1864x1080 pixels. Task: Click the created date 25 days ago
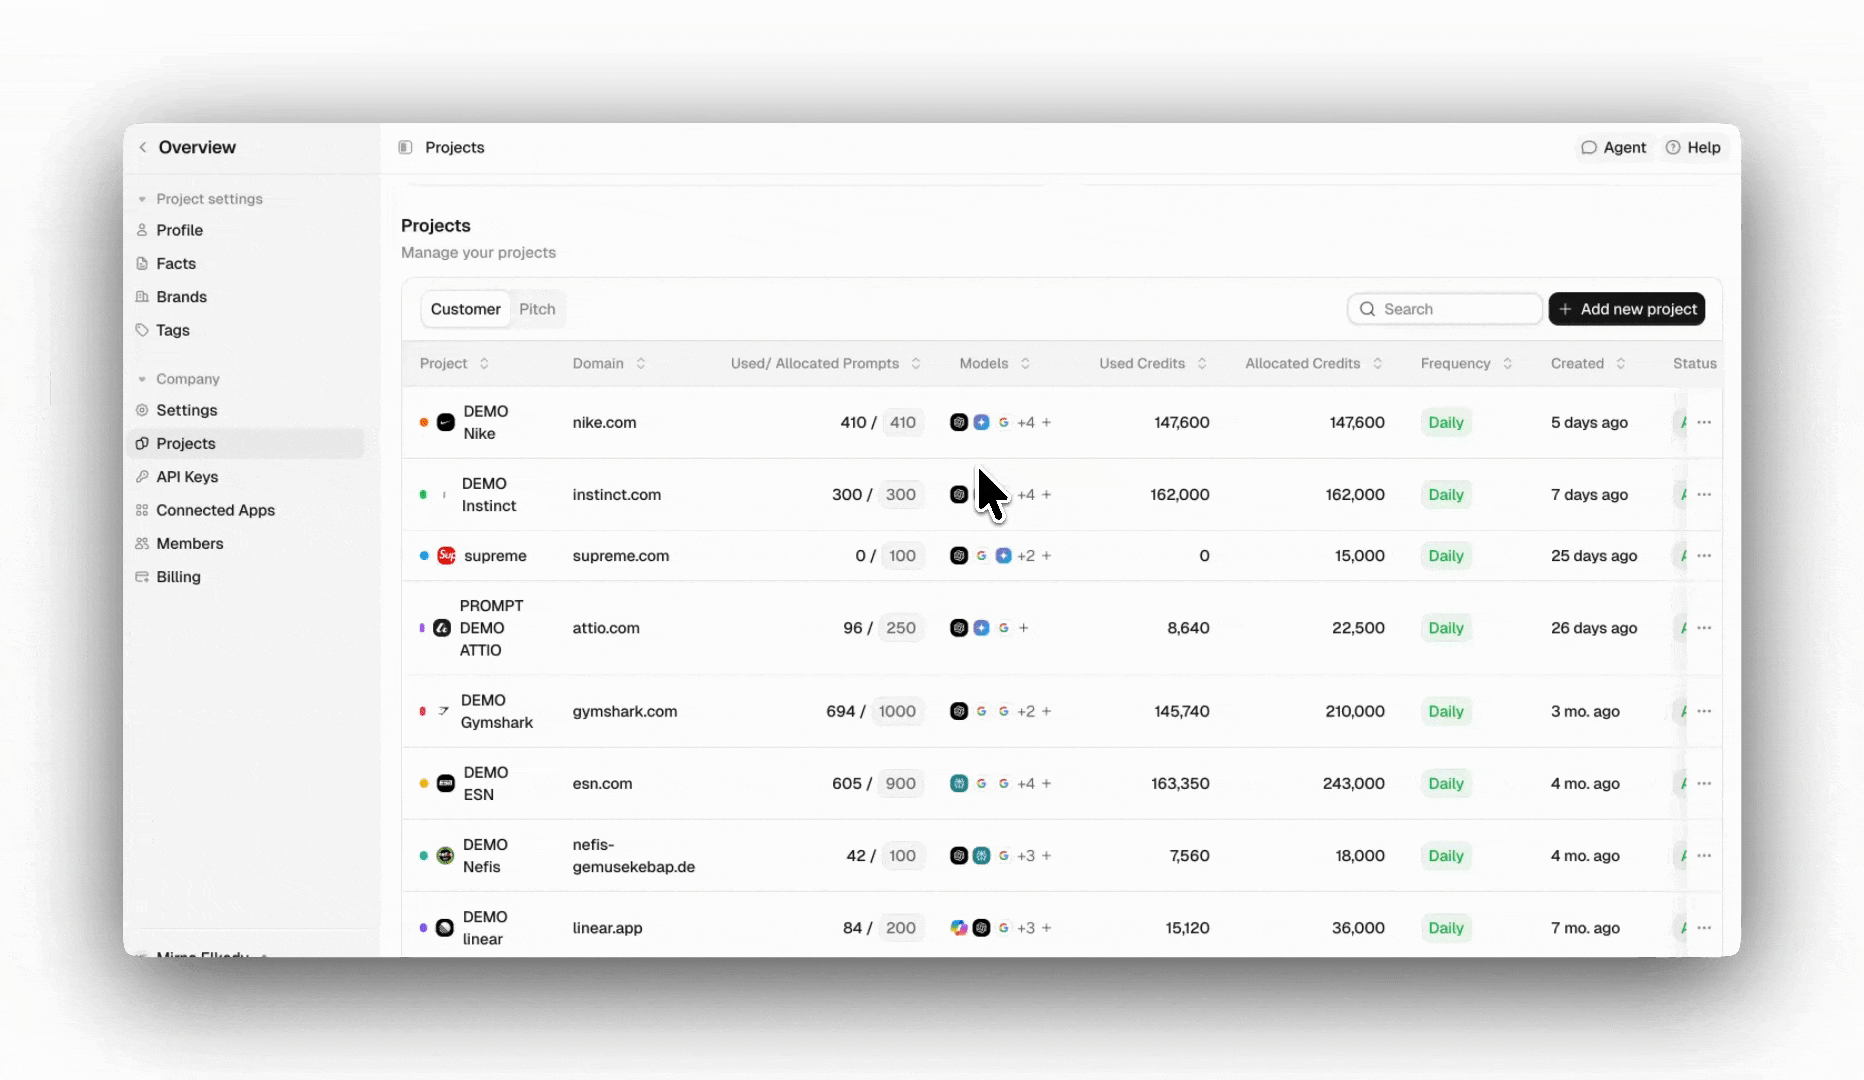coord(1594,555)
